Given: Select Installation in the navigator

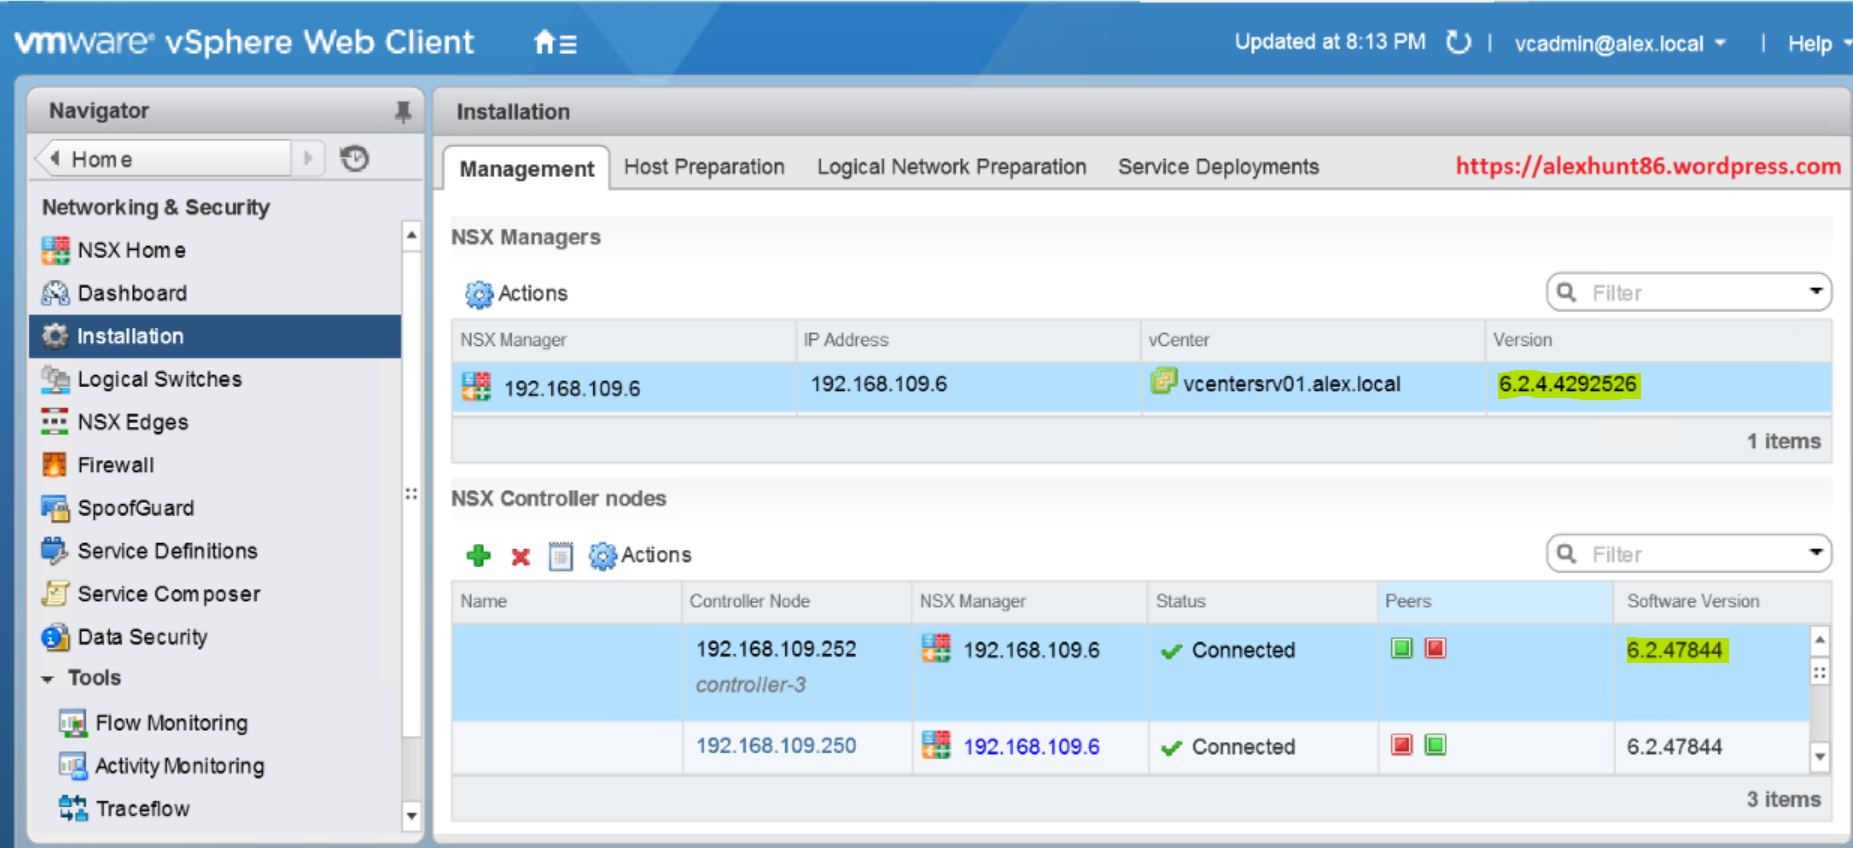Looking at the screenshot, I should 215,336.
